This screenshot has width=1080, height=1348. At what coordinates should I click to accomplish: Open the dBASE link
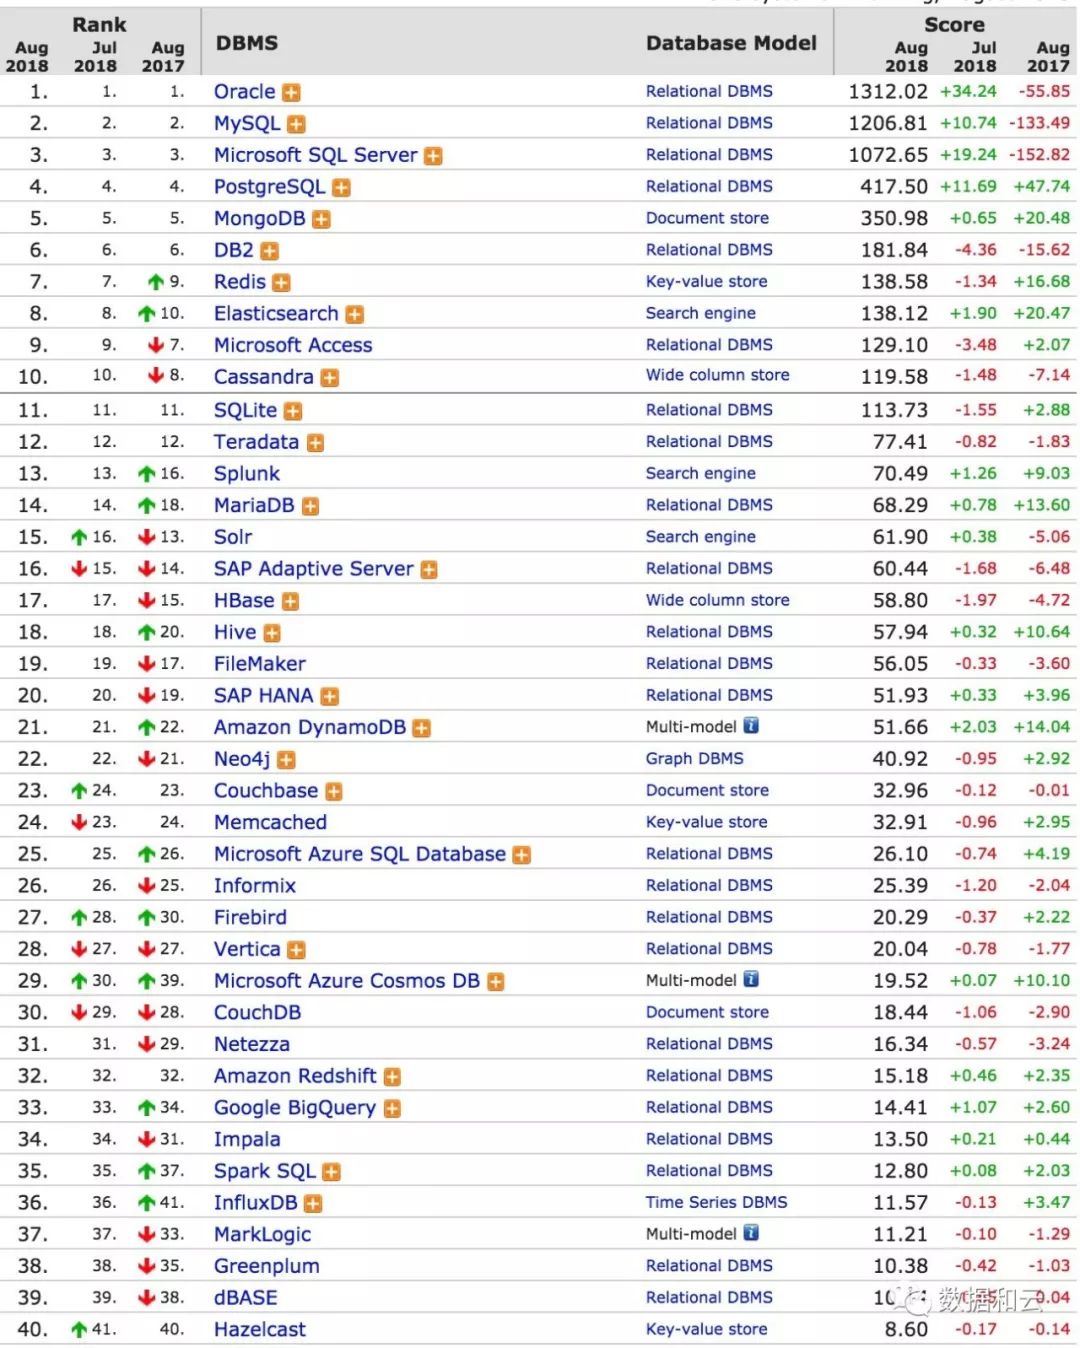click(246, 1298)
